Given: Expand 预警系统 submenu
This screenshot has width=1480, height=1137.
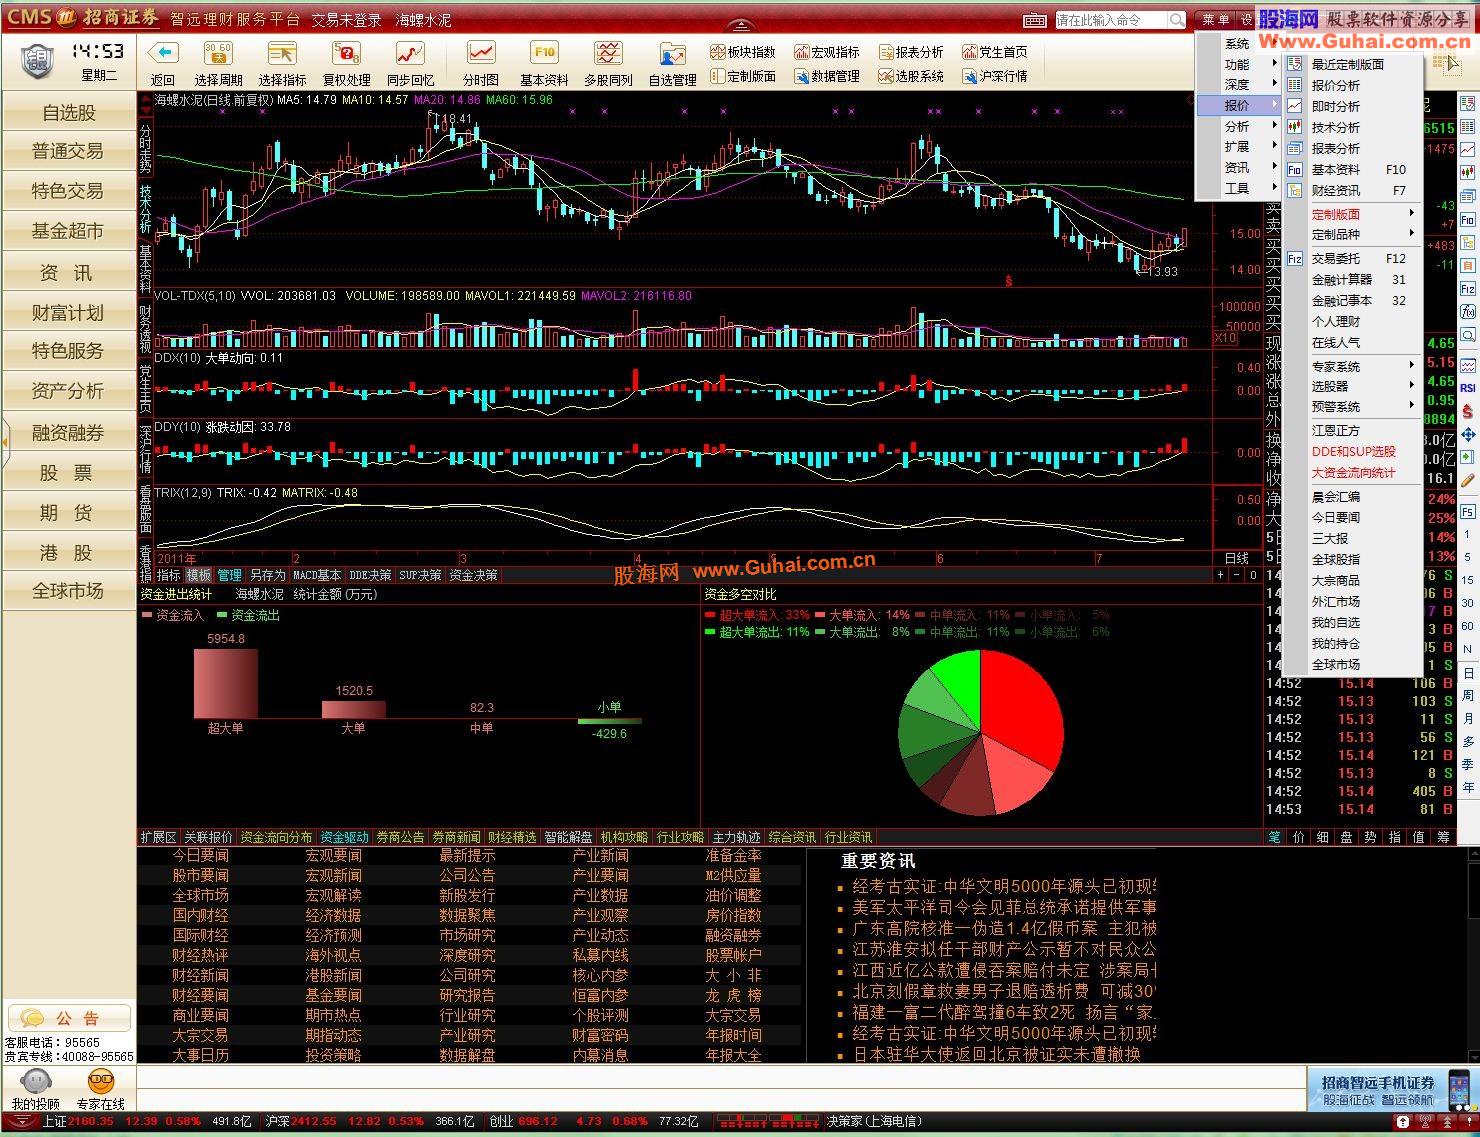Looking at the screenshot, I should tap(1354, 407).
